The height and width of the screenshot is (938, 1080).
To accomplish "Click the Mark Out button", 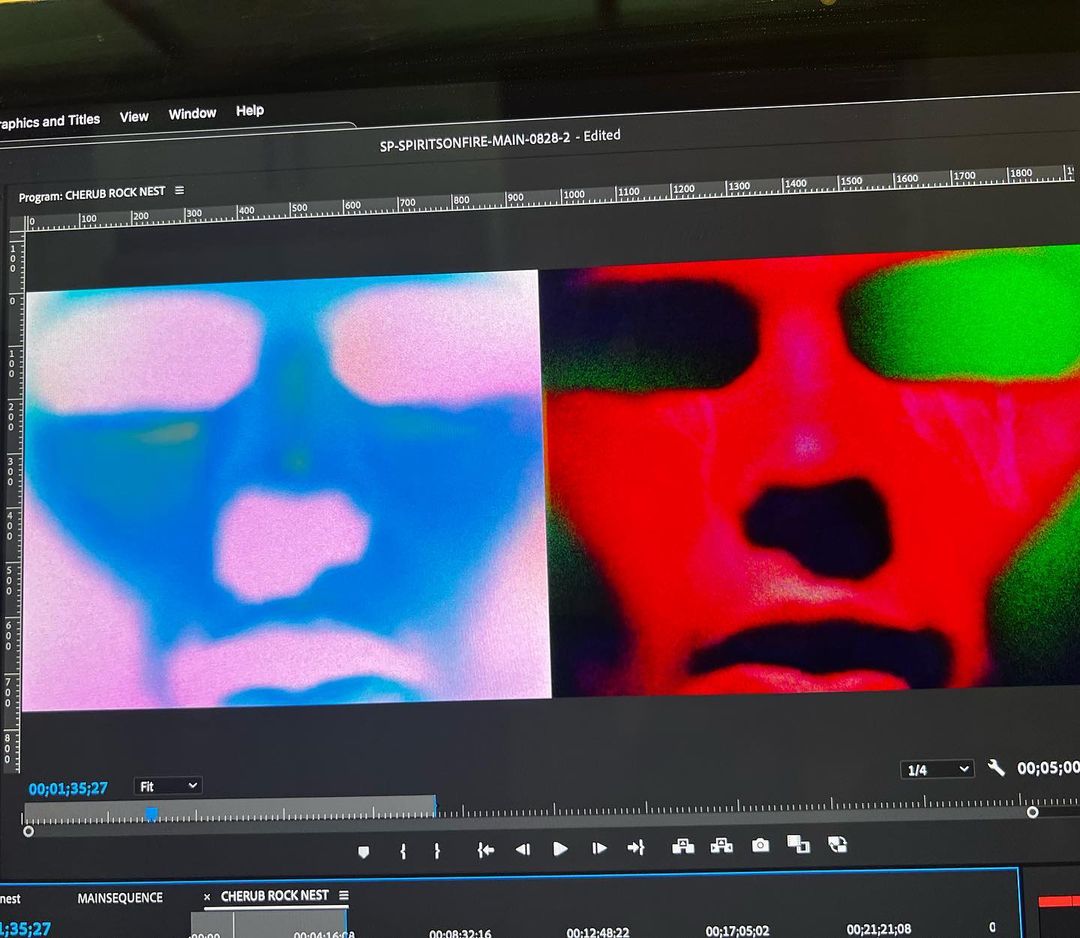I will 437,851.
